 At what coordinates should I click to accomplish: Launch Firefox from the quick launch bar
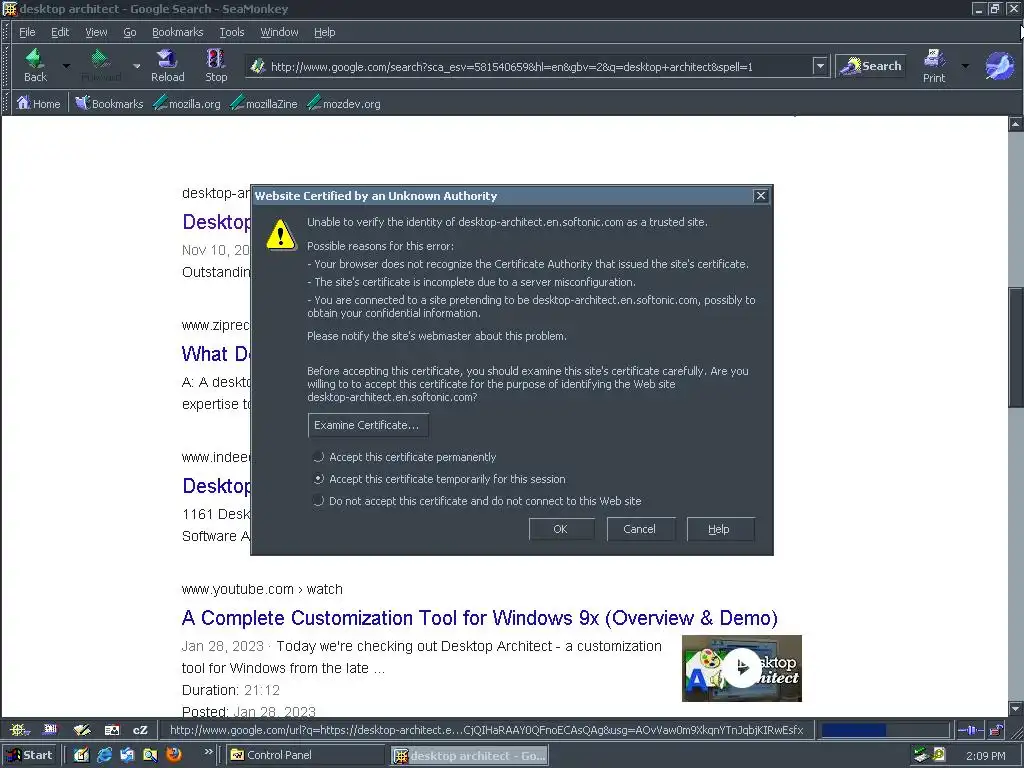click(x=174, y=755)
